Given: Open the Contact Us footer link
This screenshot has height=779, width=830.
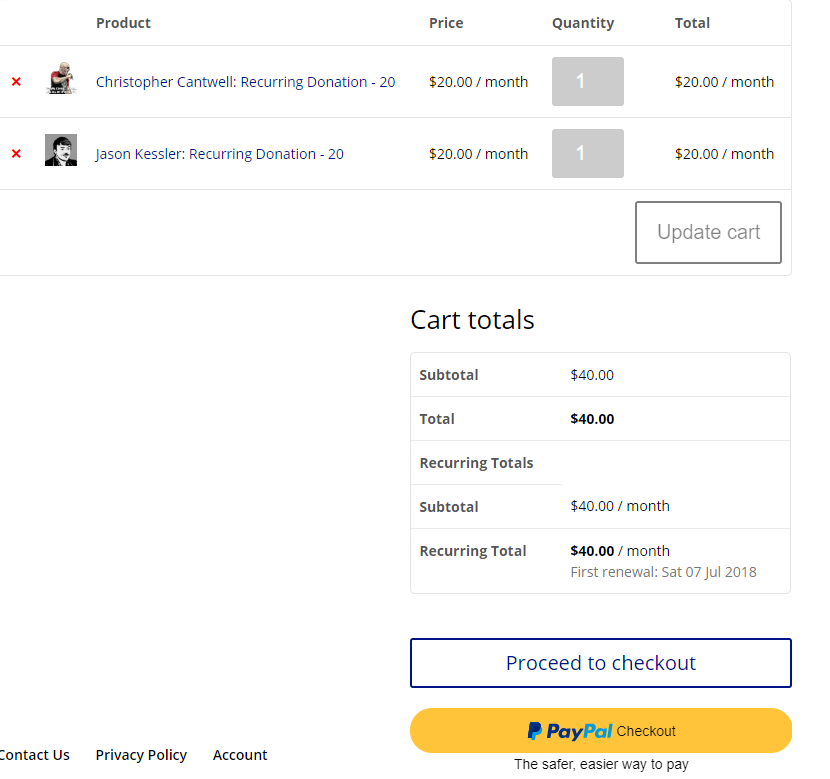Looking at the screenshot, I should 34,755.
